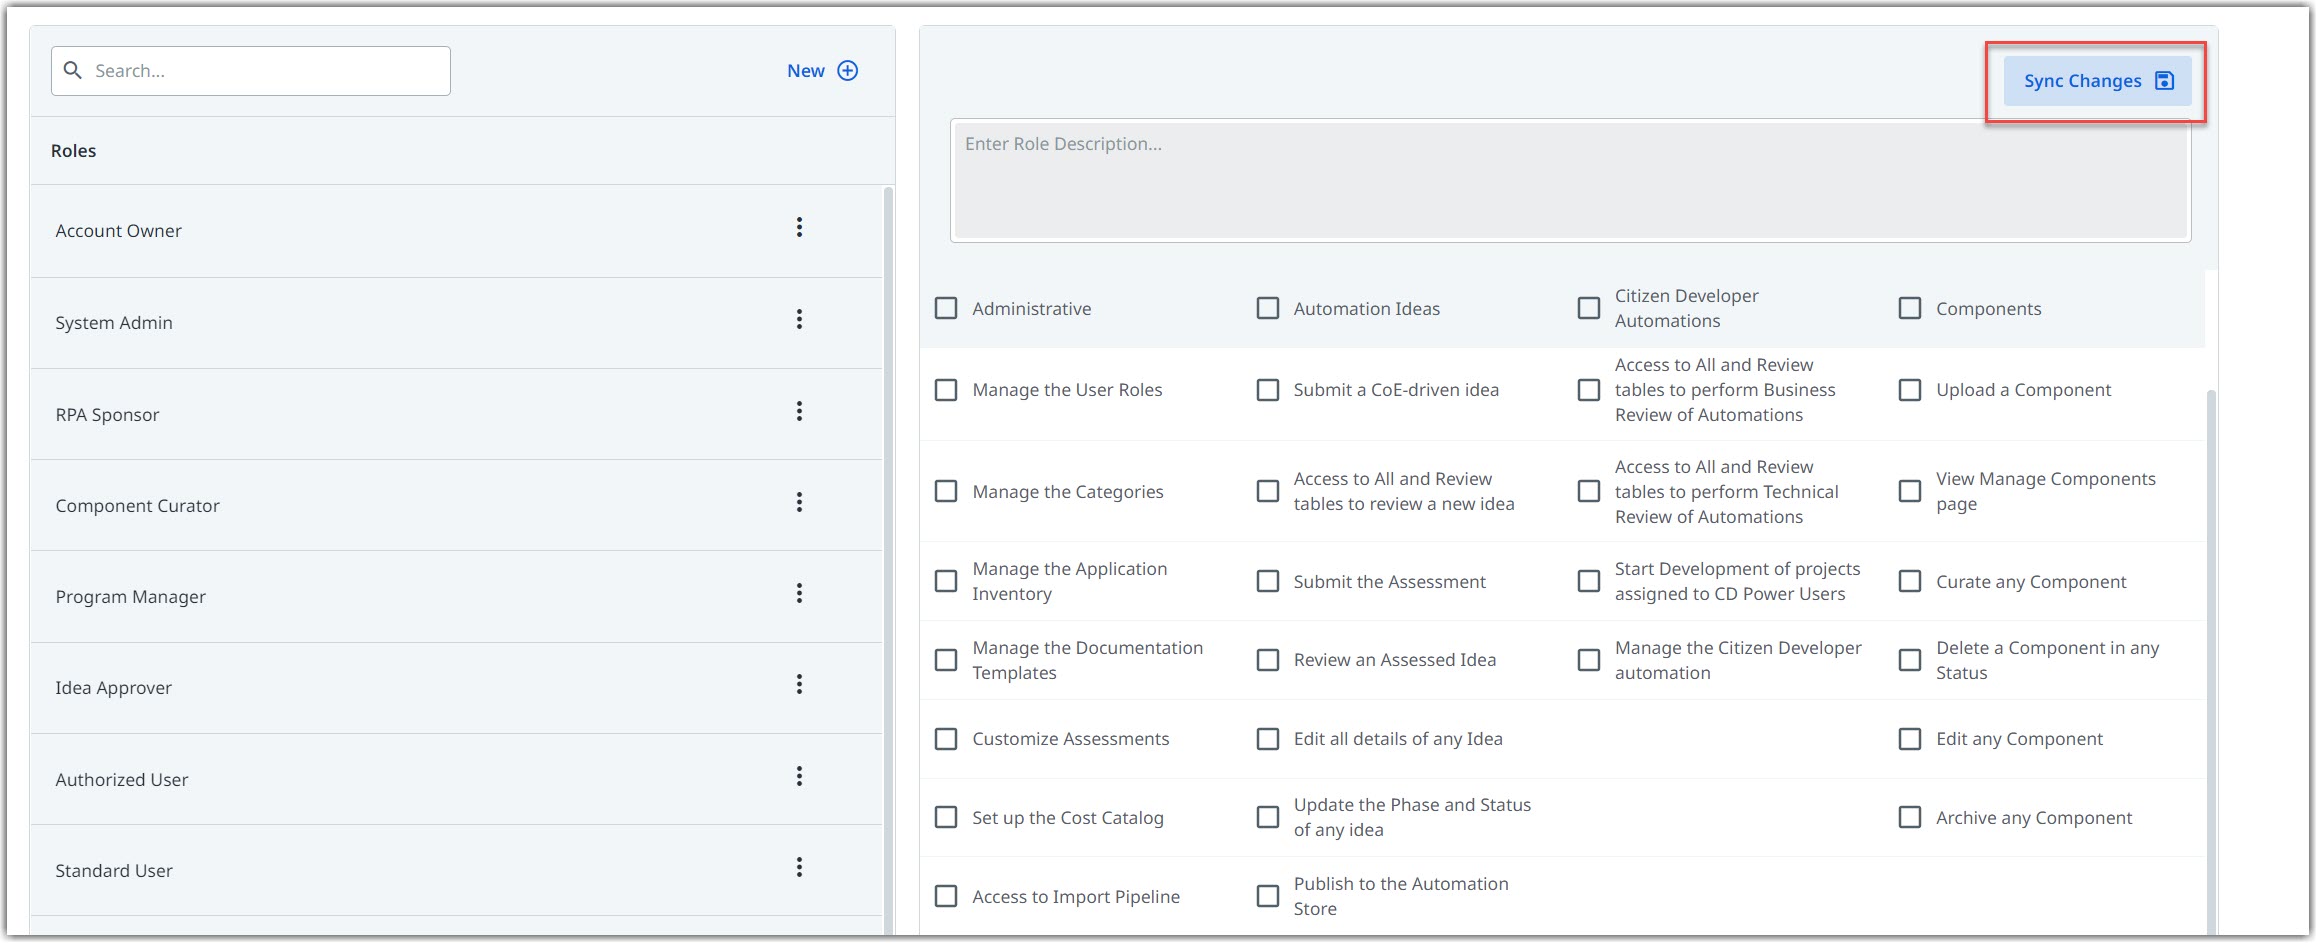Click the magnifier icon in search box
This screenshot has height=943, width=2317.
pyautogui.click(x=72, y=70)
